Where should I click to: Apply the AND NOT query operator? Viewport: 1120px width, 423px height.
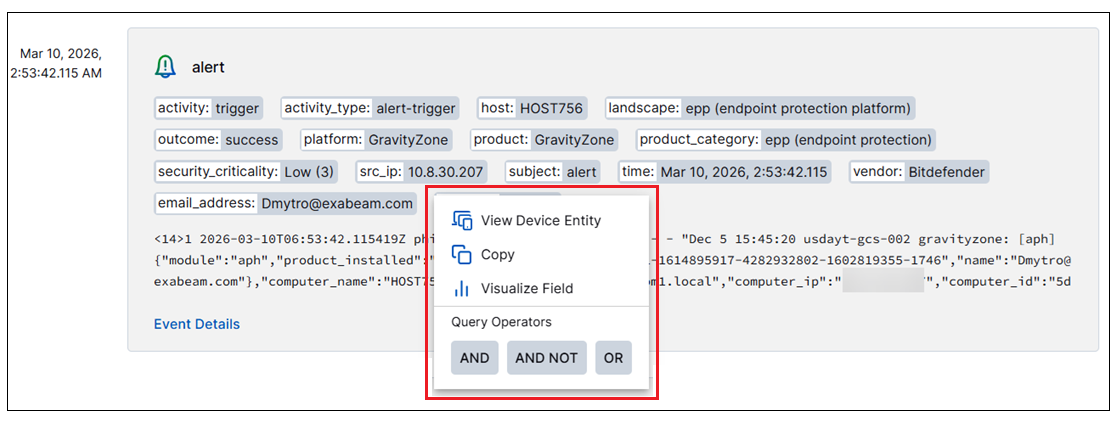click(x=546, y=358)
